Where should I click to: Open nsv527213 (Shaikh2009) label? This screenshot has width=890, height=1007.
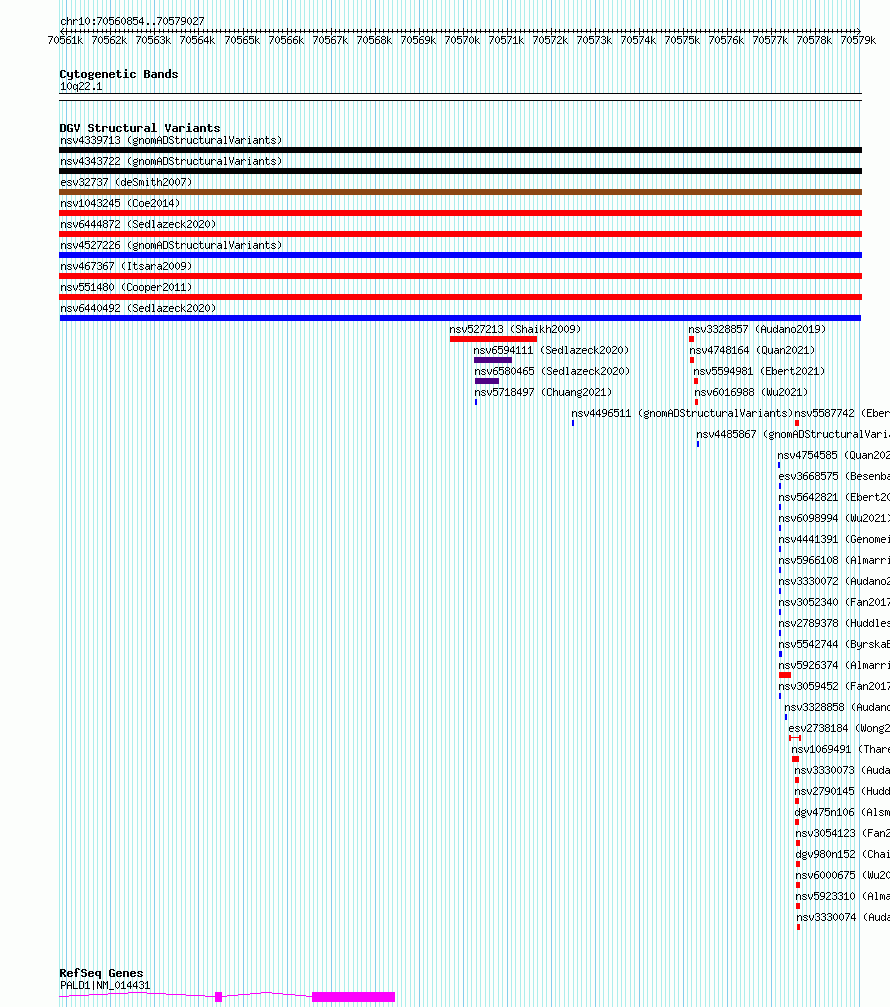pos(515,329)
